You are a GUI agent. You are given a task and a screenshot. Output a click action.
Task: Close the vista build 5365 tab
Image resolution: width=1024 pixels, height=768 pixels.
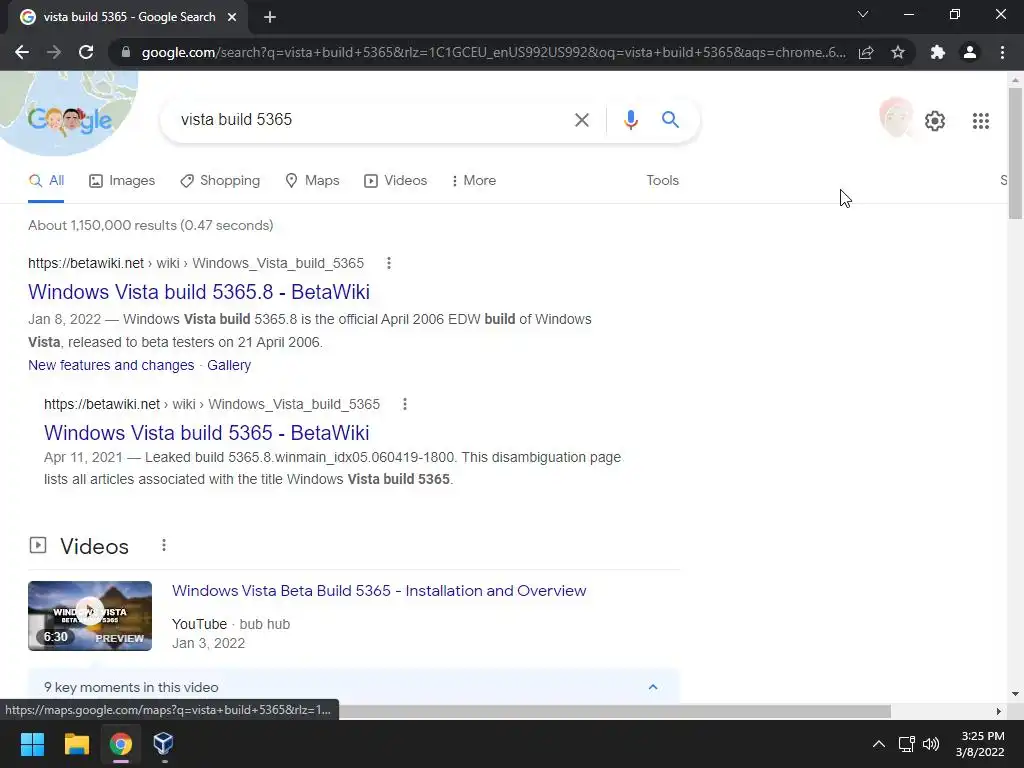point(232,17)
